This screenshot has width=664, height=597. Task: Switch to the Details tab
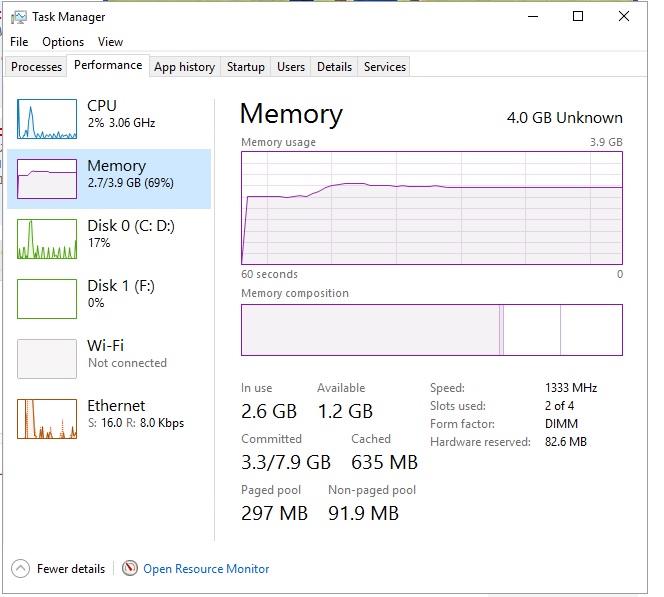tap(335, 67)
